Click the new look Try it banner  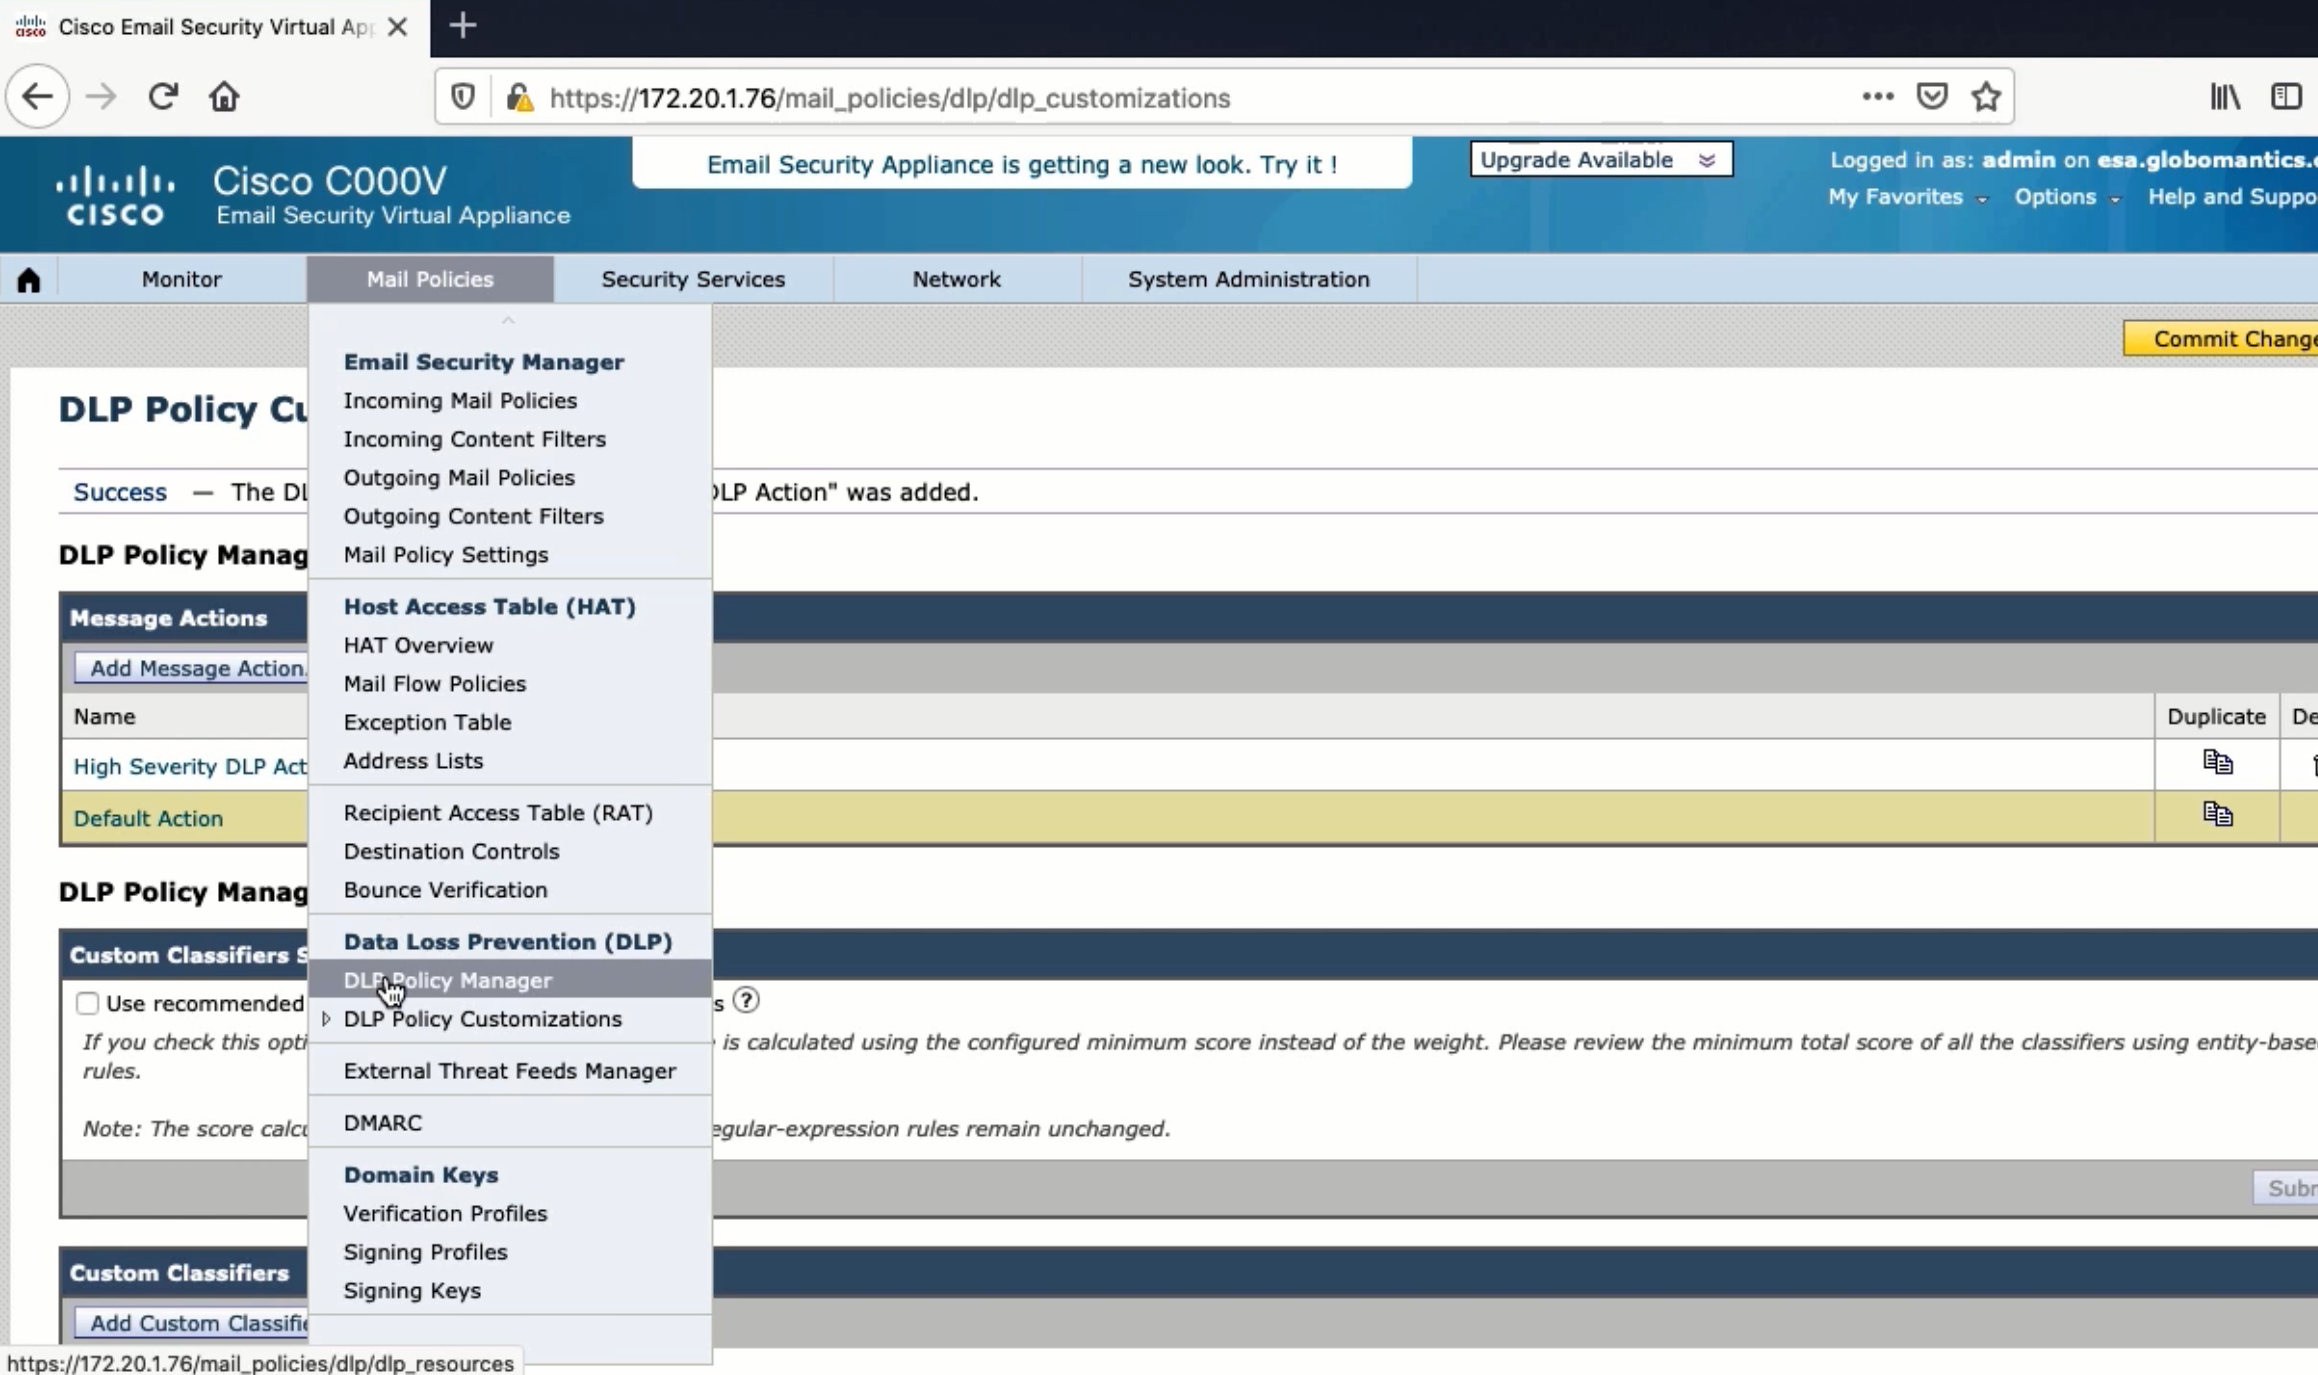pyautogui.click(x=1022, y=164)
